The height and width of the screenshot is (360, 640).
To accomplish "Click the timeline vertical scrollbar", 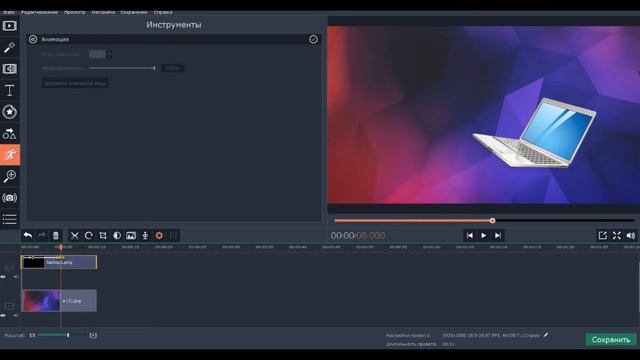I will [x=638, y=286].
